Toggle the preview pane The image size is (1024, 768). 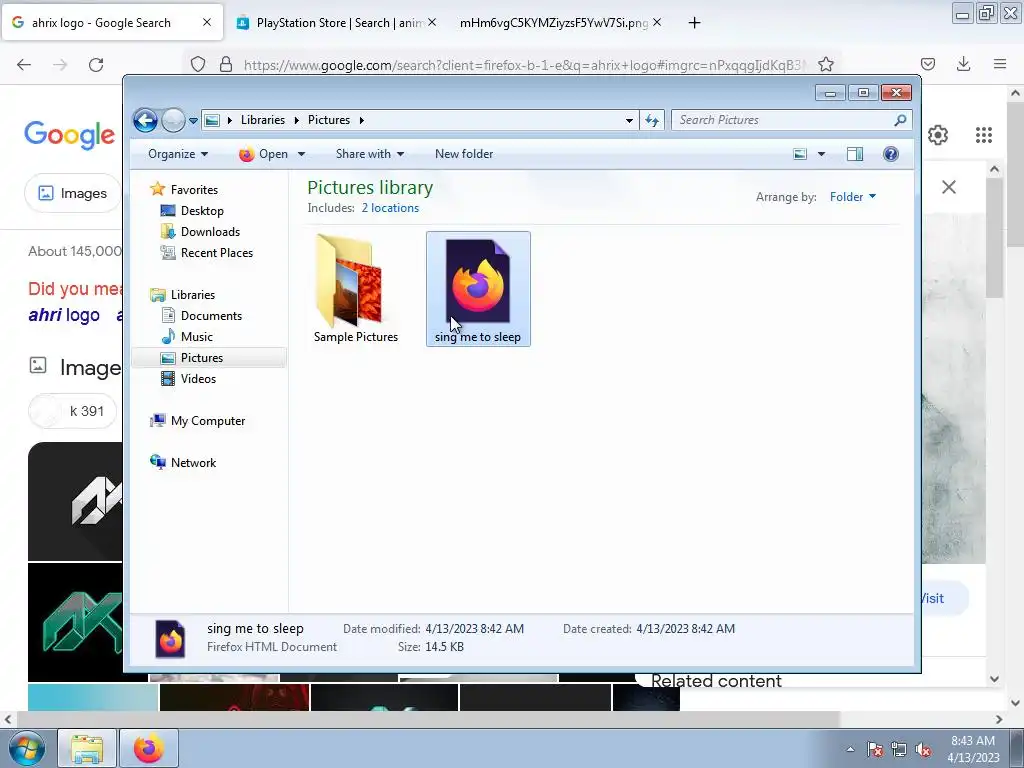855,154
